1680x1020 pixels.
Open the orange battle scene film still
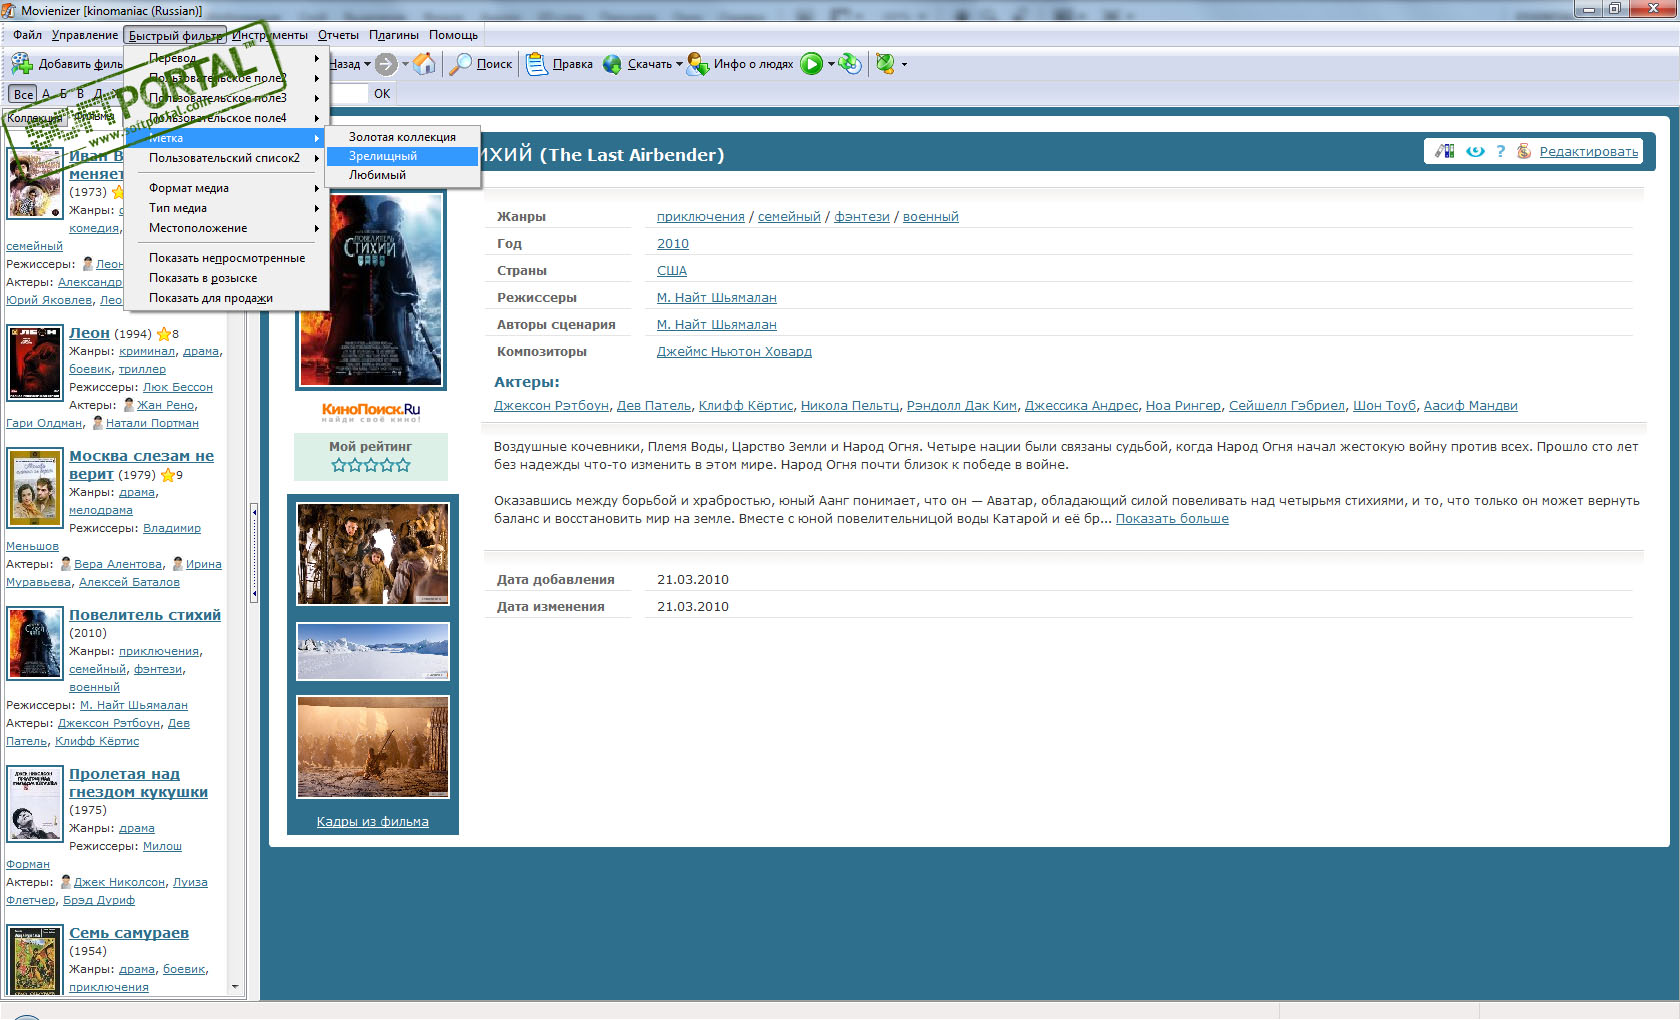point(373,747)
